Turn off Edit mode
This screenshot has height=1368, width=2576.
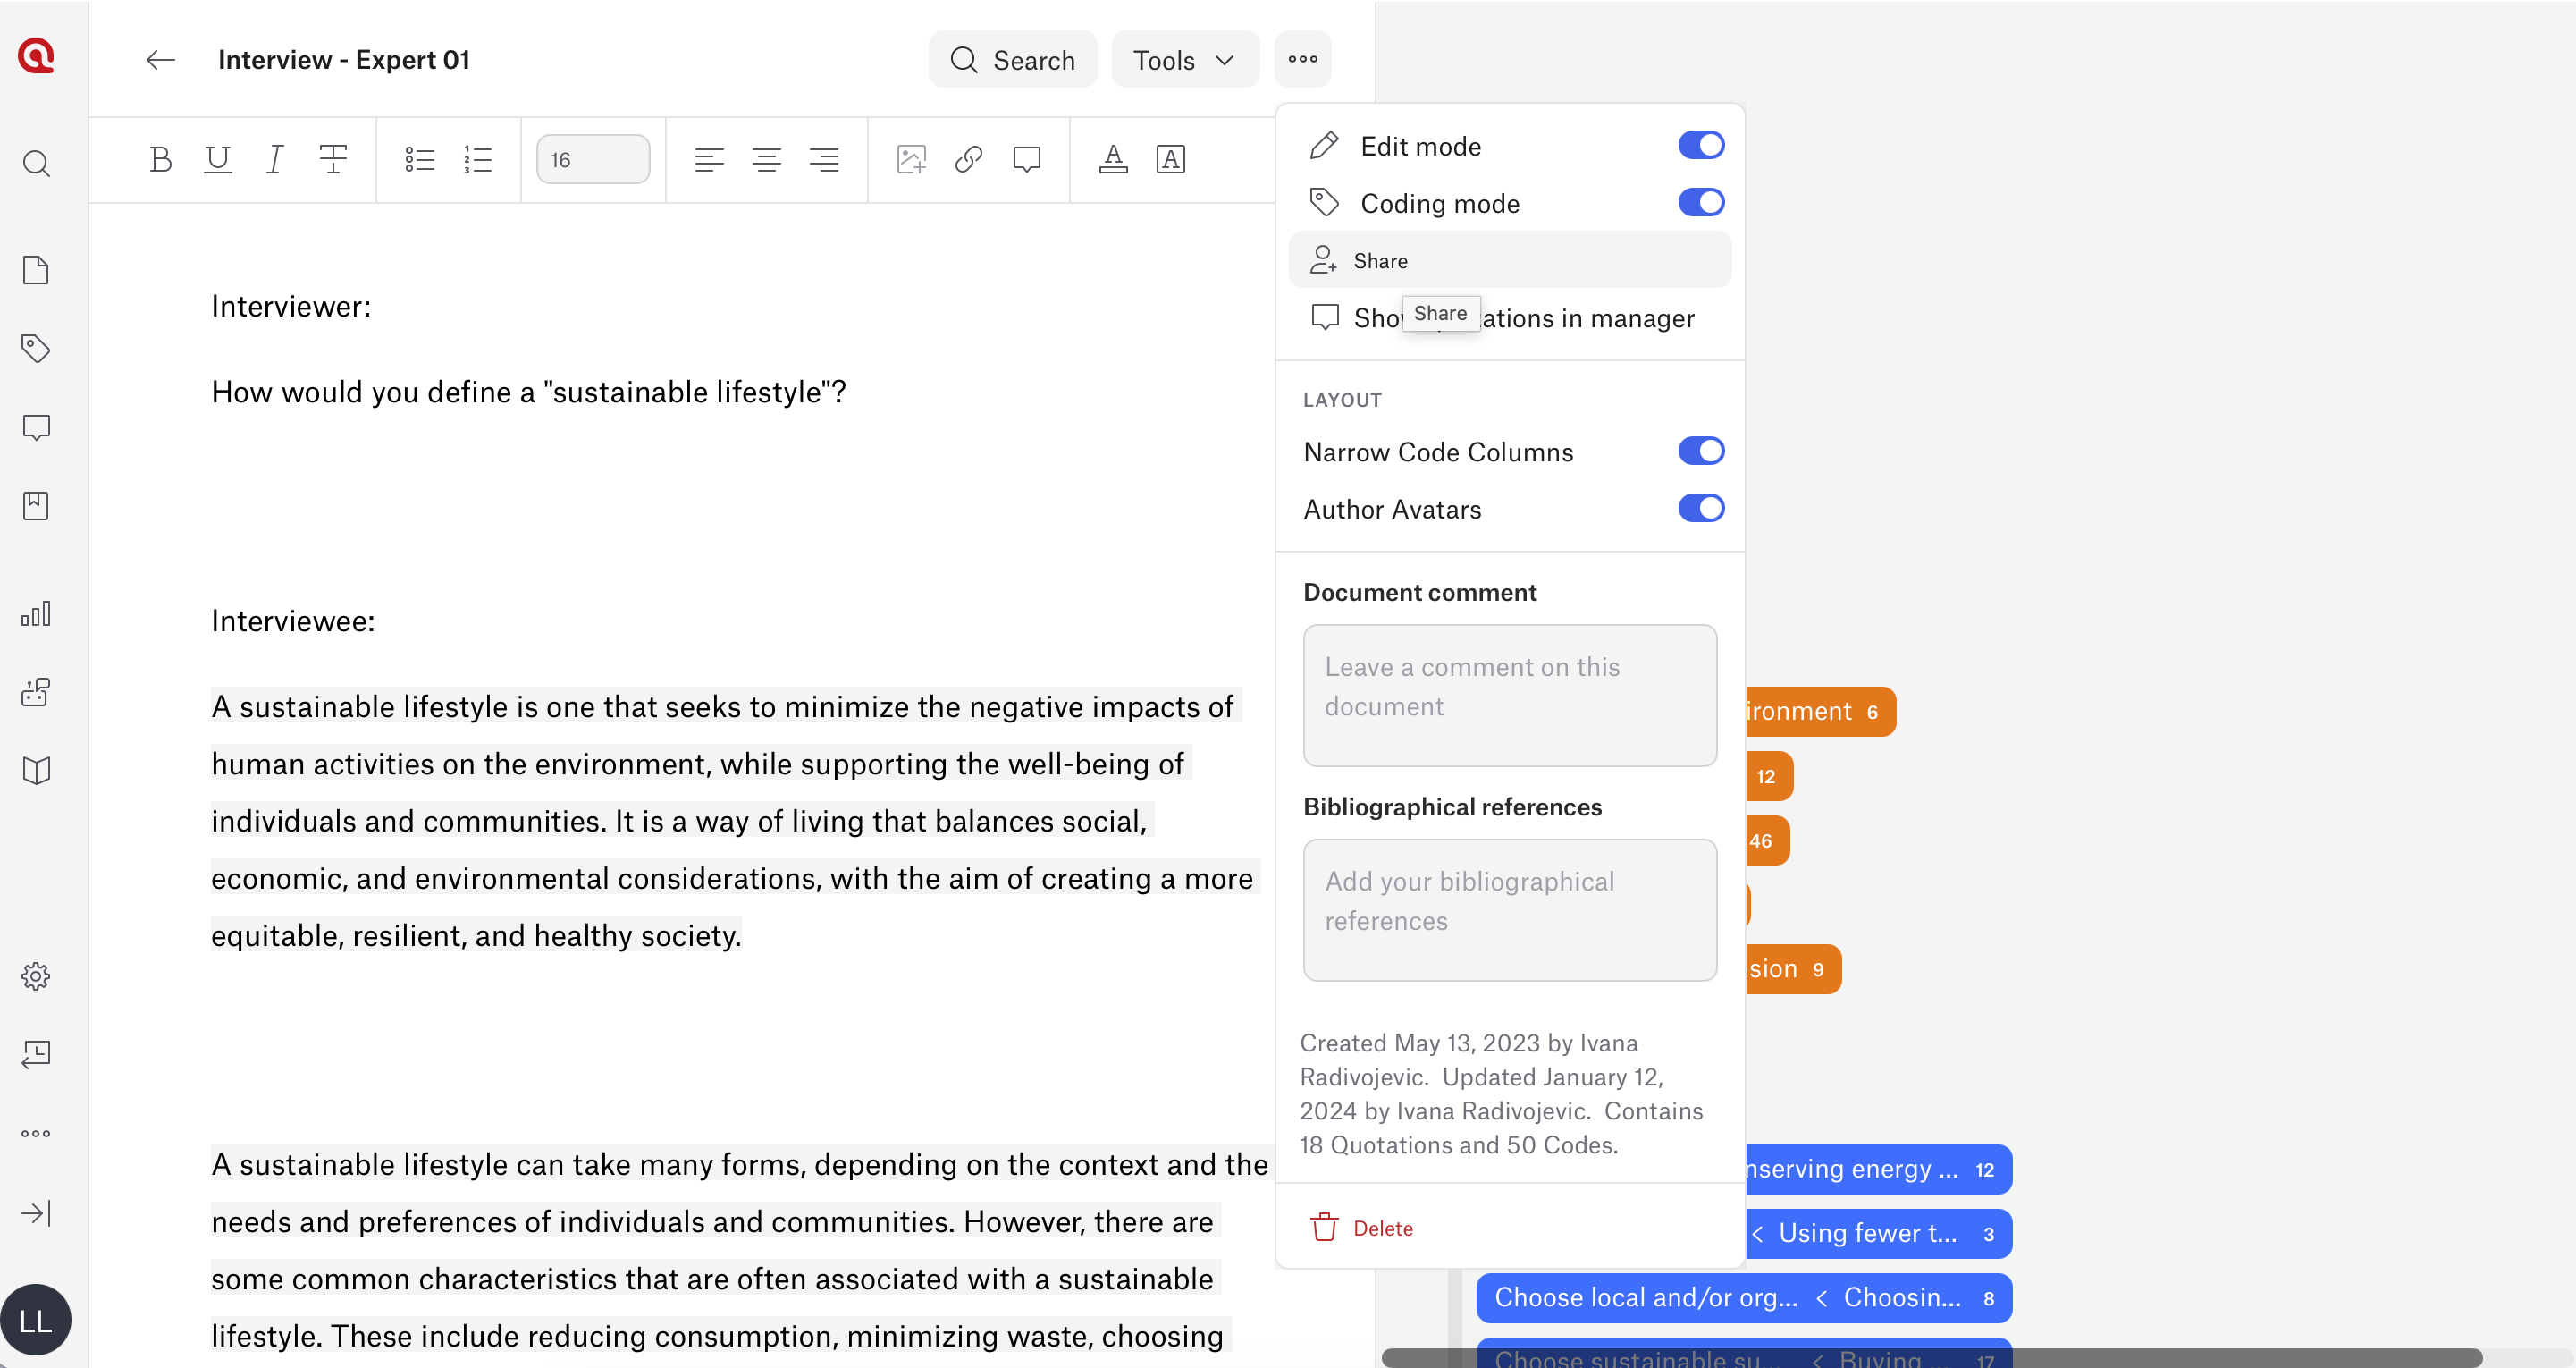1700,145
